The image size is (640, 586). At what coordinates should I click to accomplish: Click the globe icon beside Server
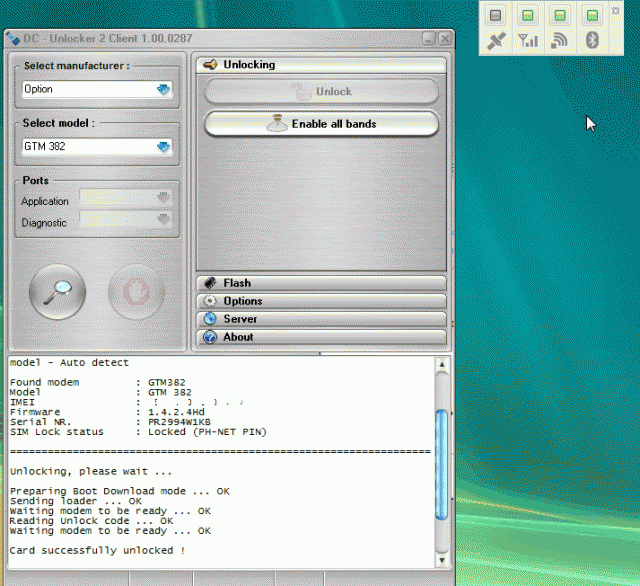(210, 319)
